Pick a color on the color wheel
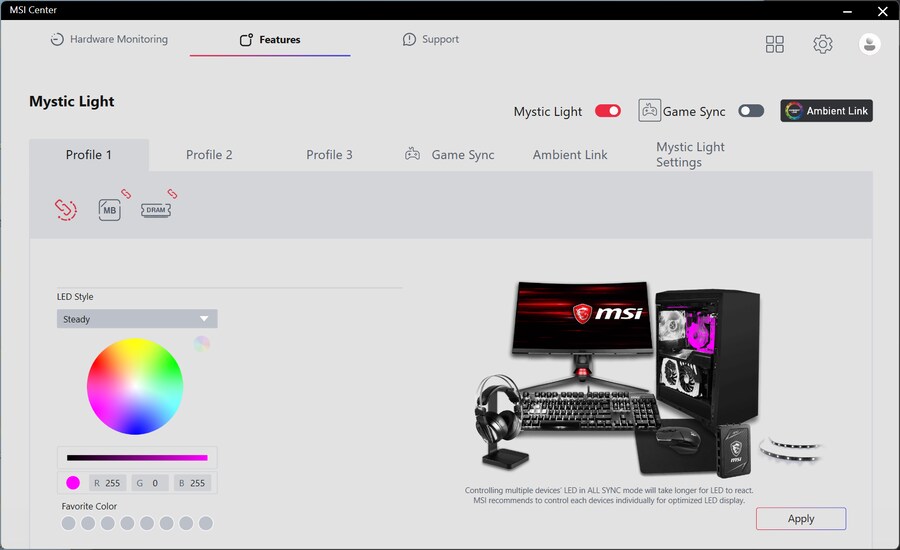Image resolution: width=900 pixels, height=550 pixels. (x=135, y=386)
